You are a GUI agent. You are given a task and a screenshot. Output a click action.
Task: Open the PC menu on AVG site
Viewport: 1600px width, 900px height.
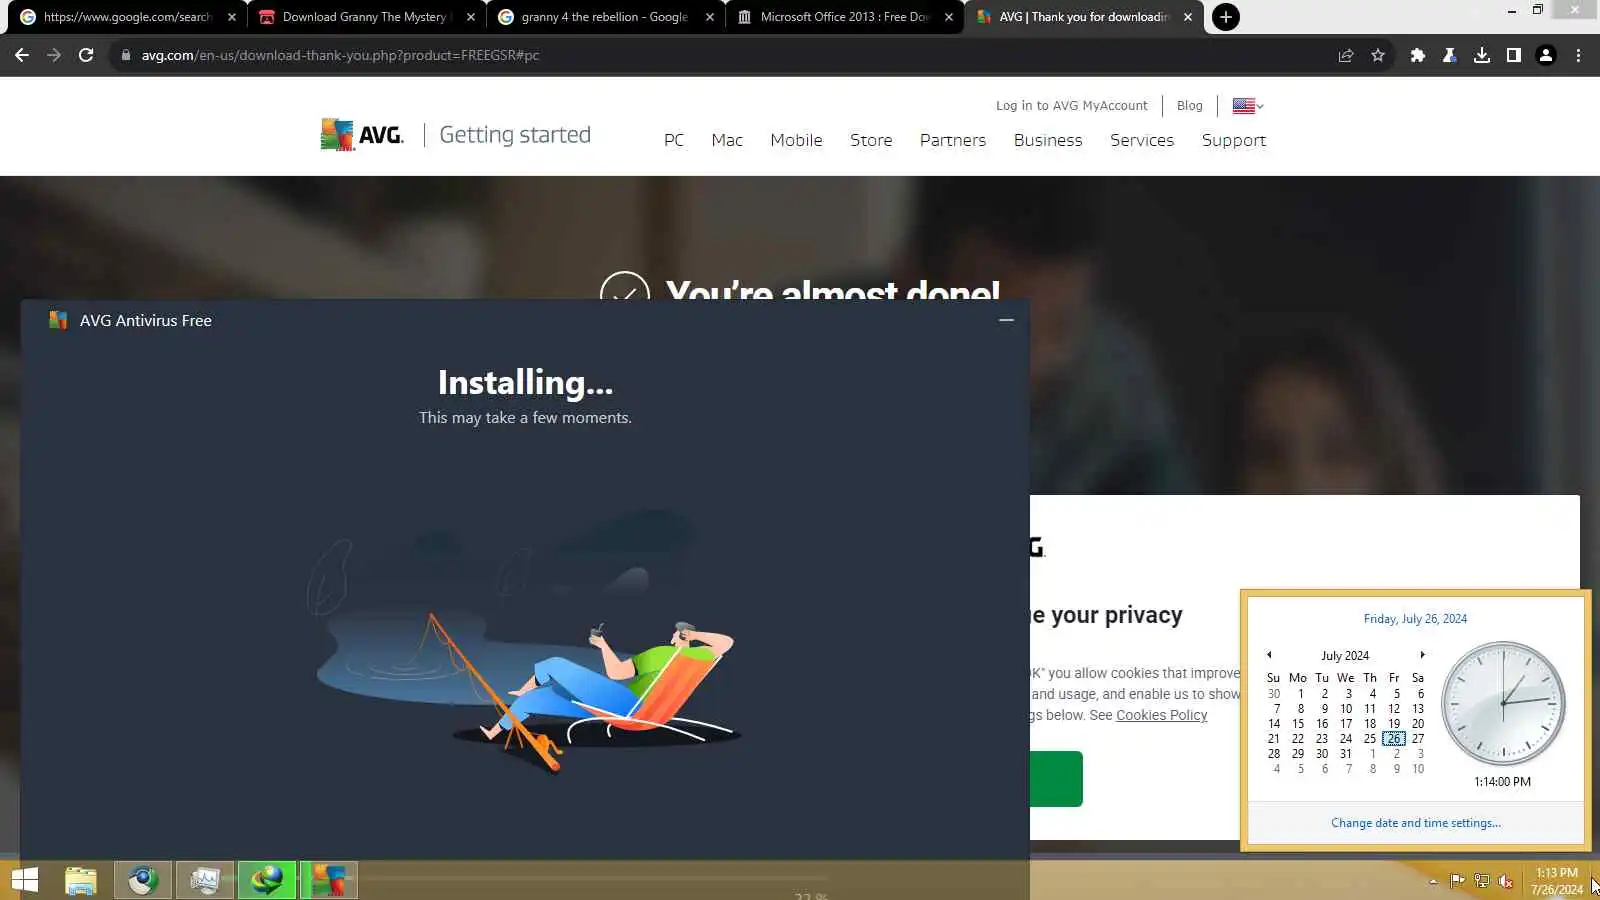coord(674,140)
